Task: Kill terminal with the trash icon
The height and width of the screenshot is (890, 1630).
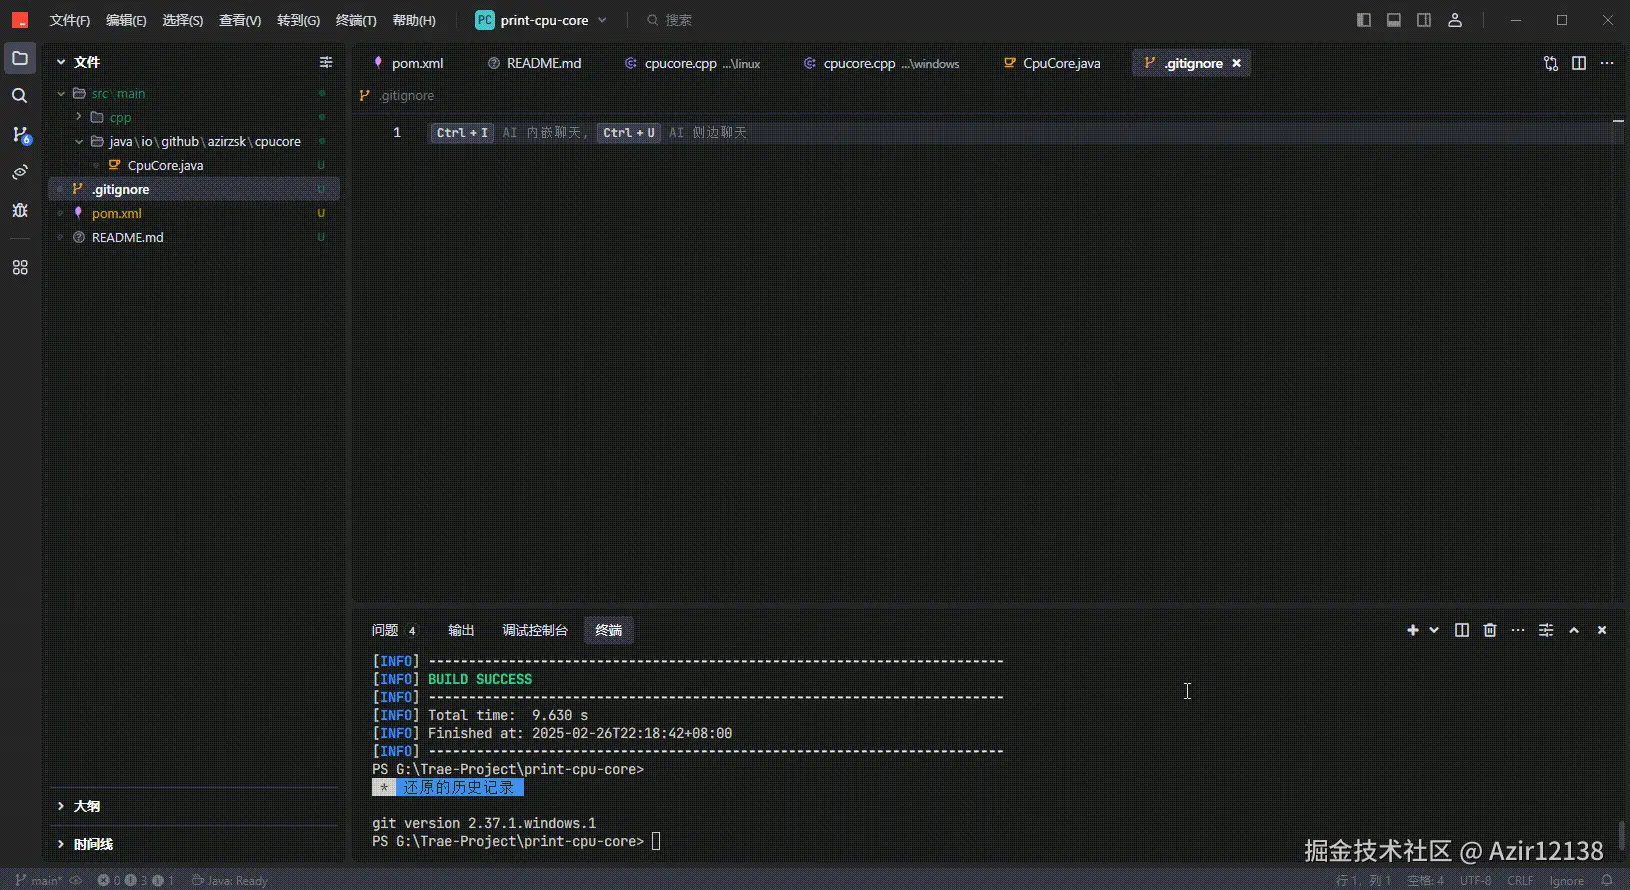Action: (x=1490, y=630)
